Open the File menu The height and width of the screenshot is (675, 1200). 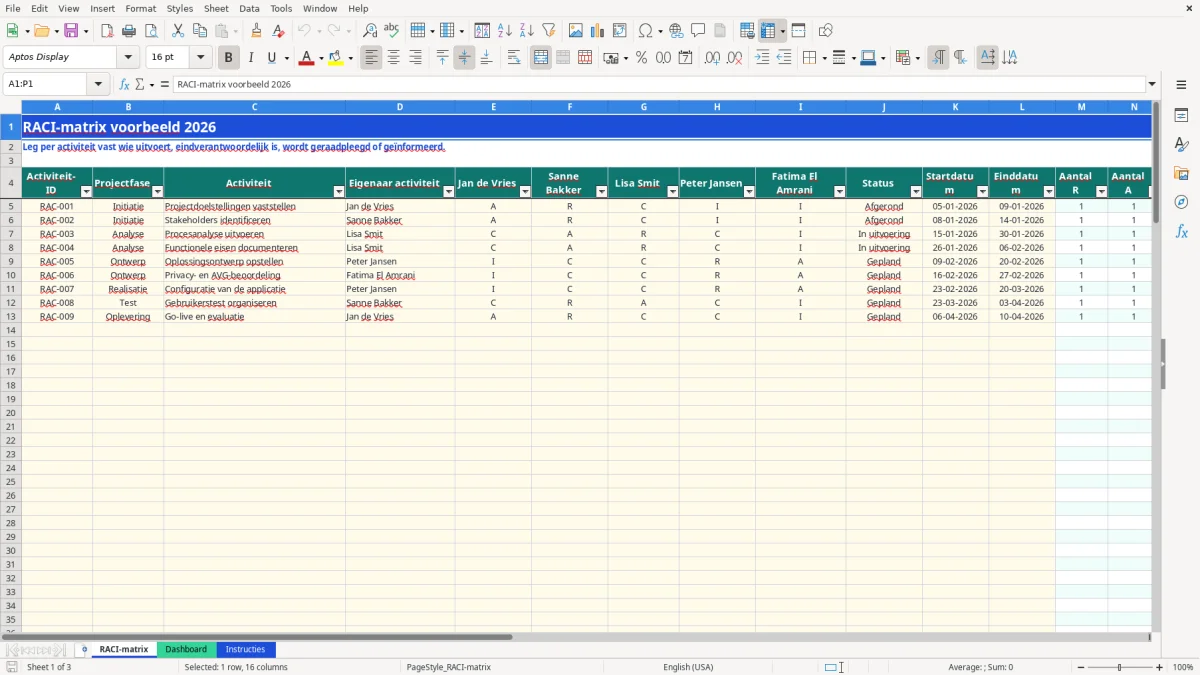[x=13, y=8]
